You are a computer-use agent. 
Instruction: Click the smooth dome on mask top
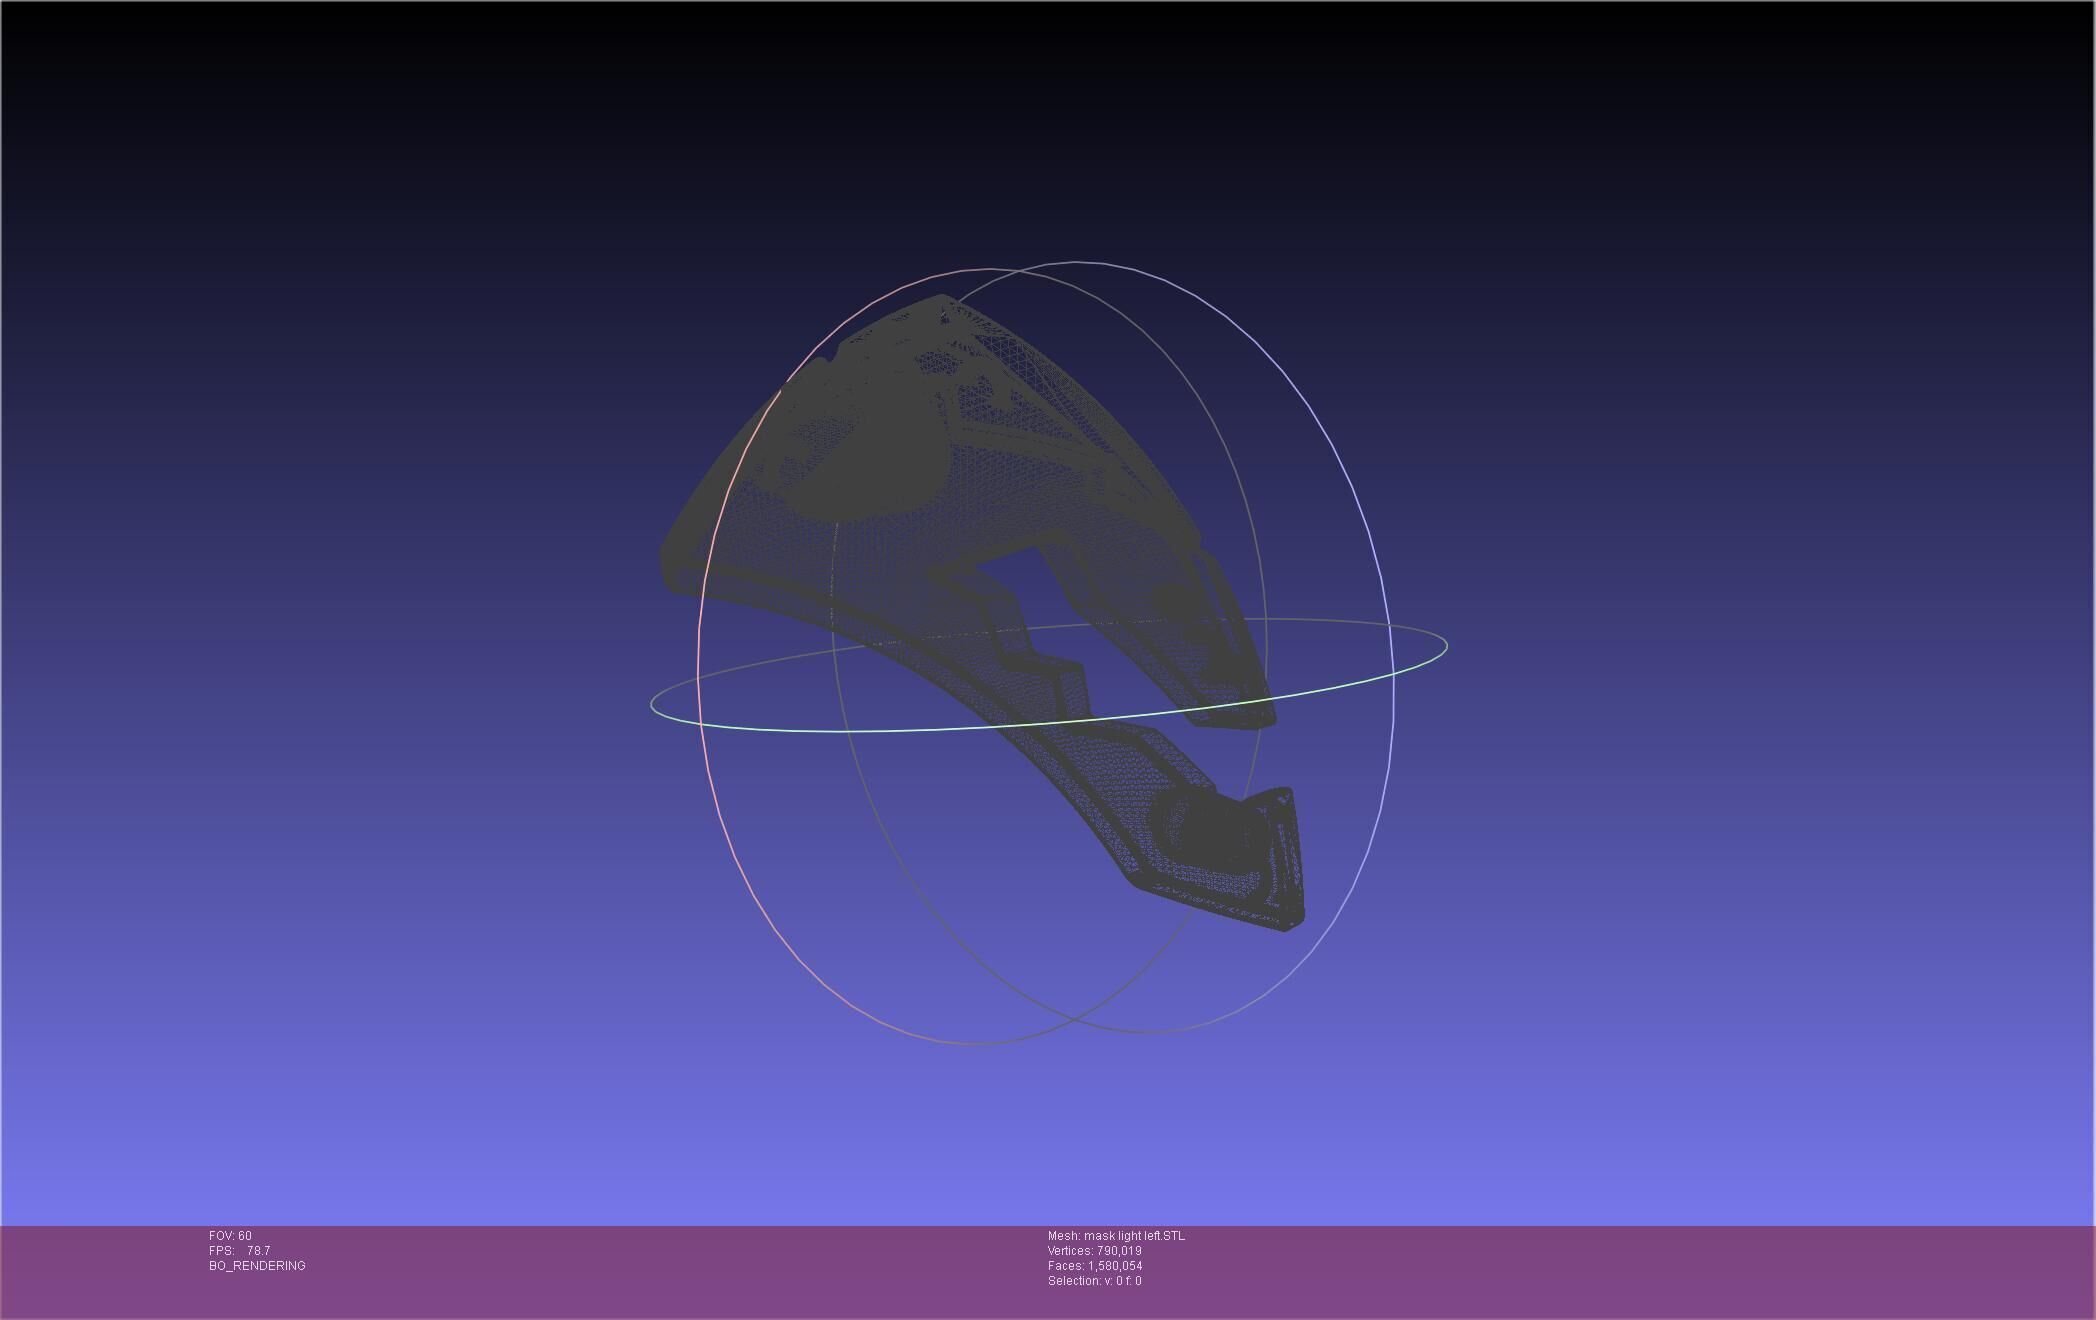coord(880,460)
